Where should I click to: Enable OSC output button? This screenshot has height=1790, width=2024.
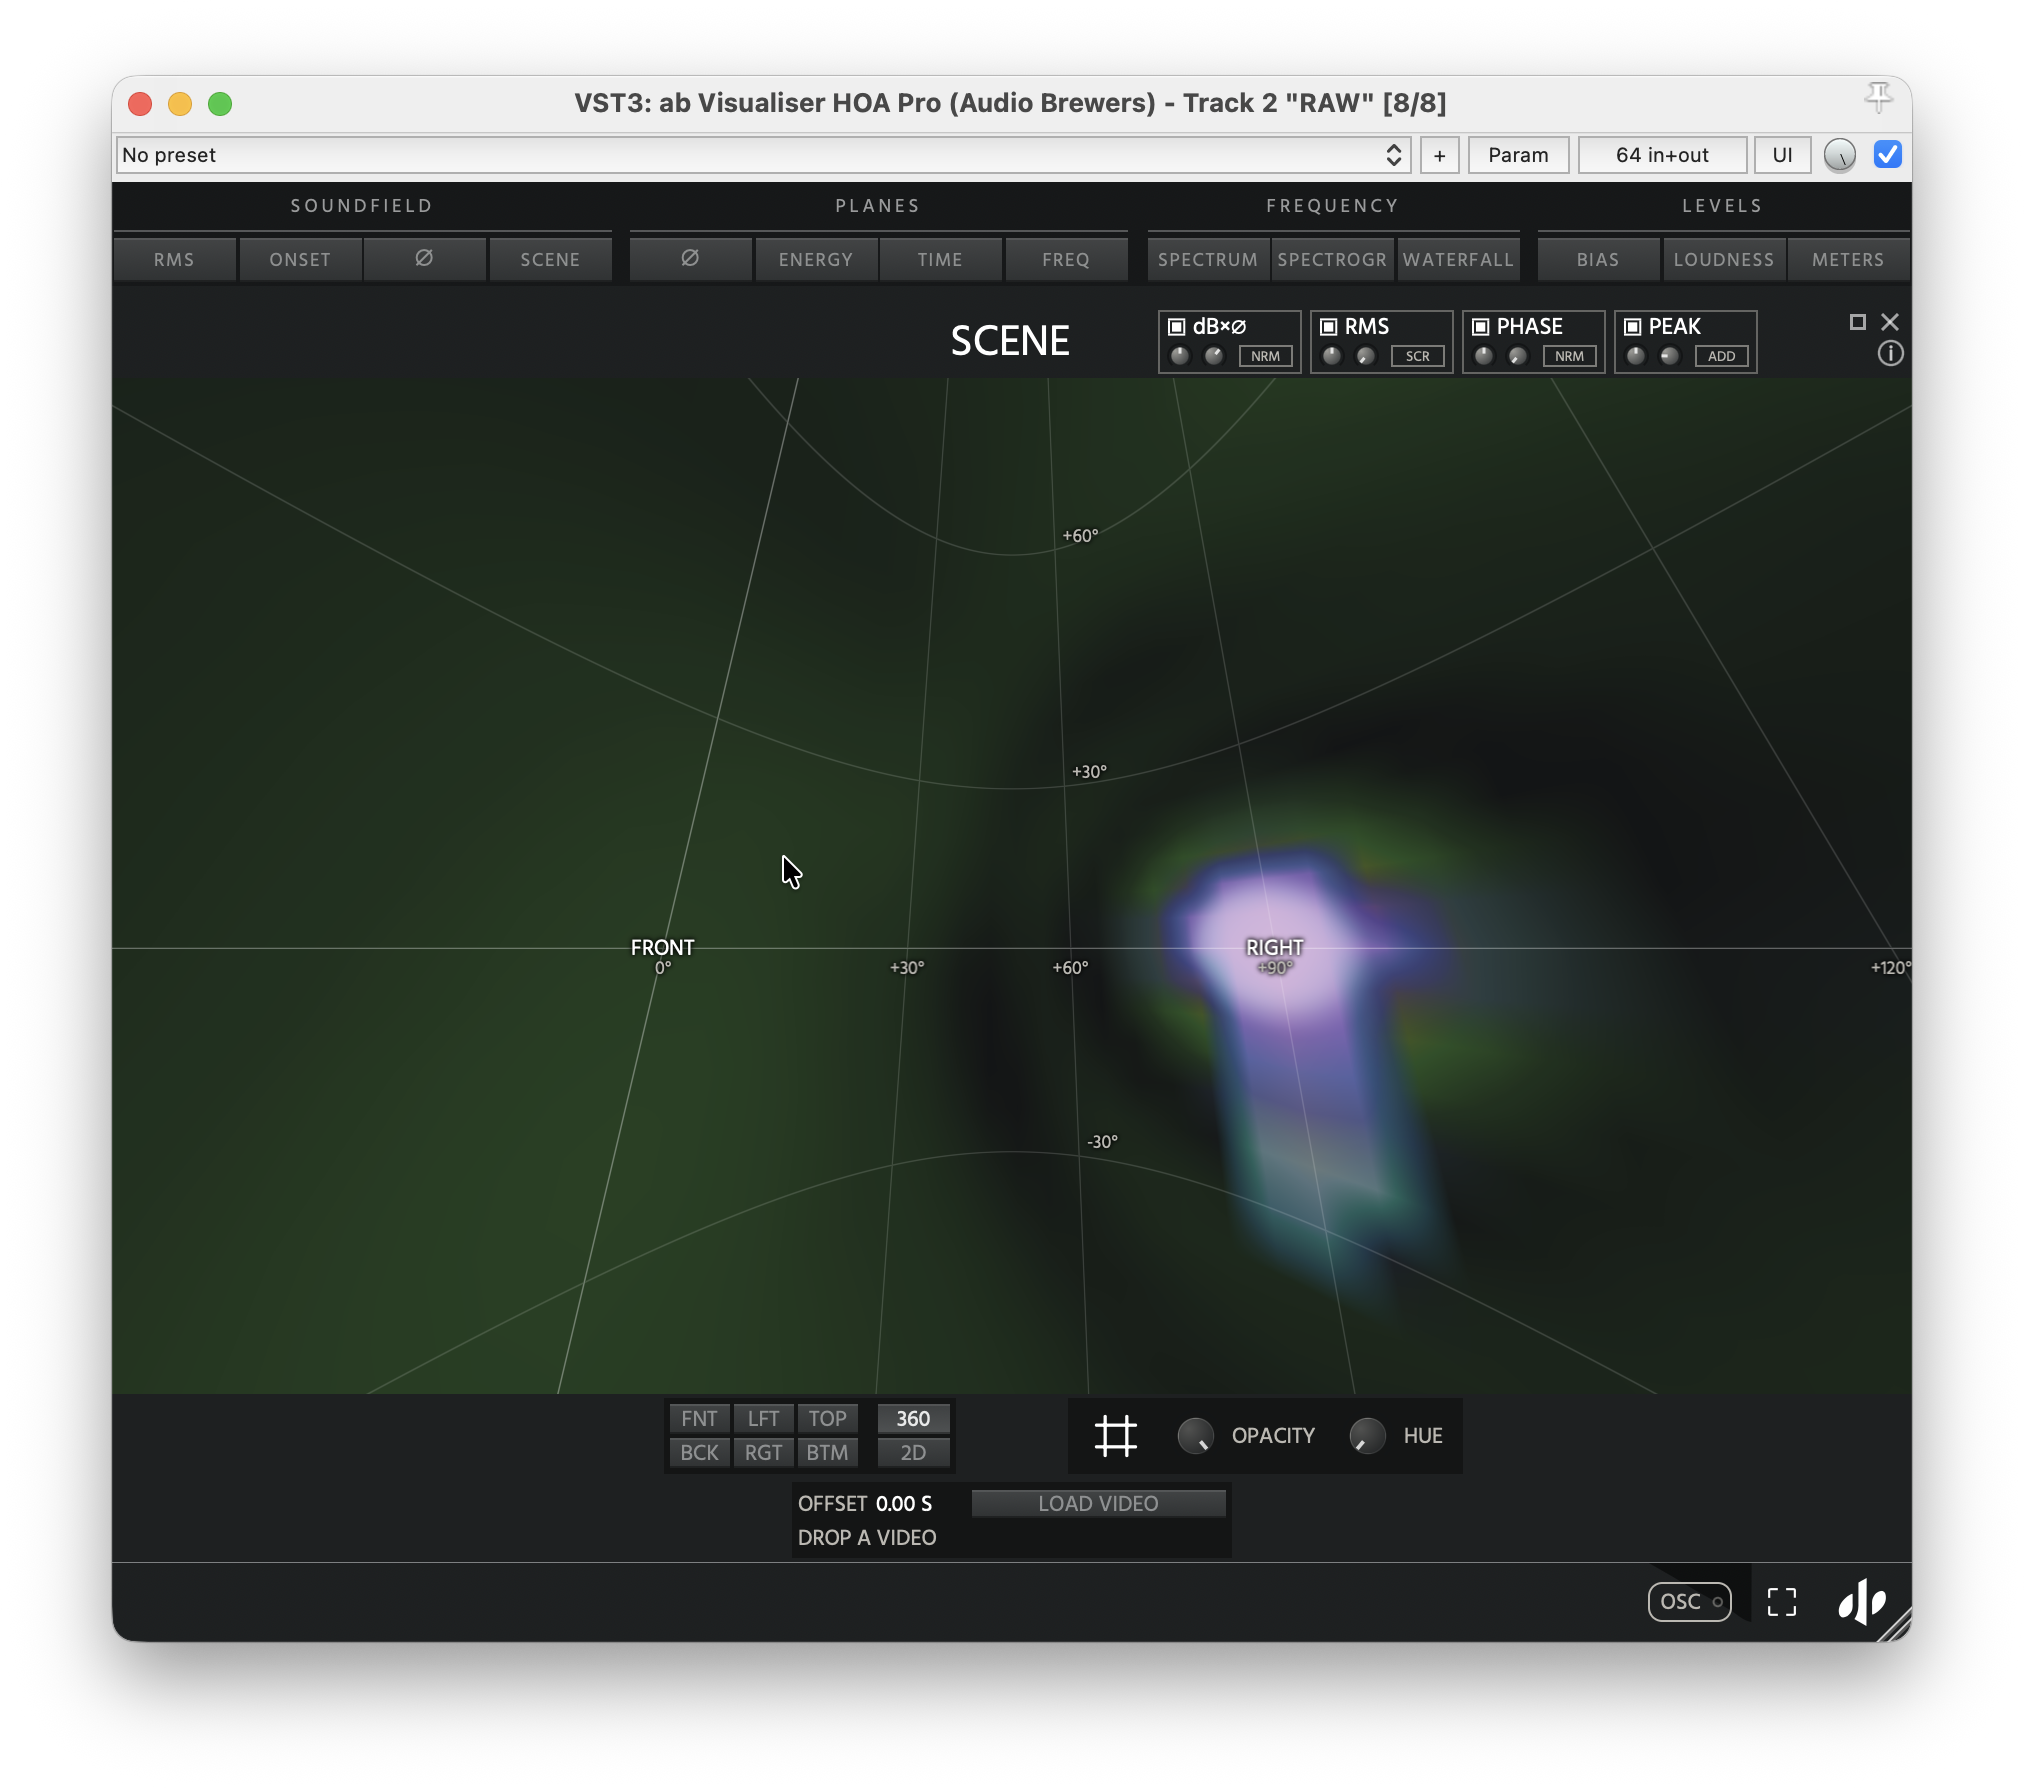point(1690,1602)
